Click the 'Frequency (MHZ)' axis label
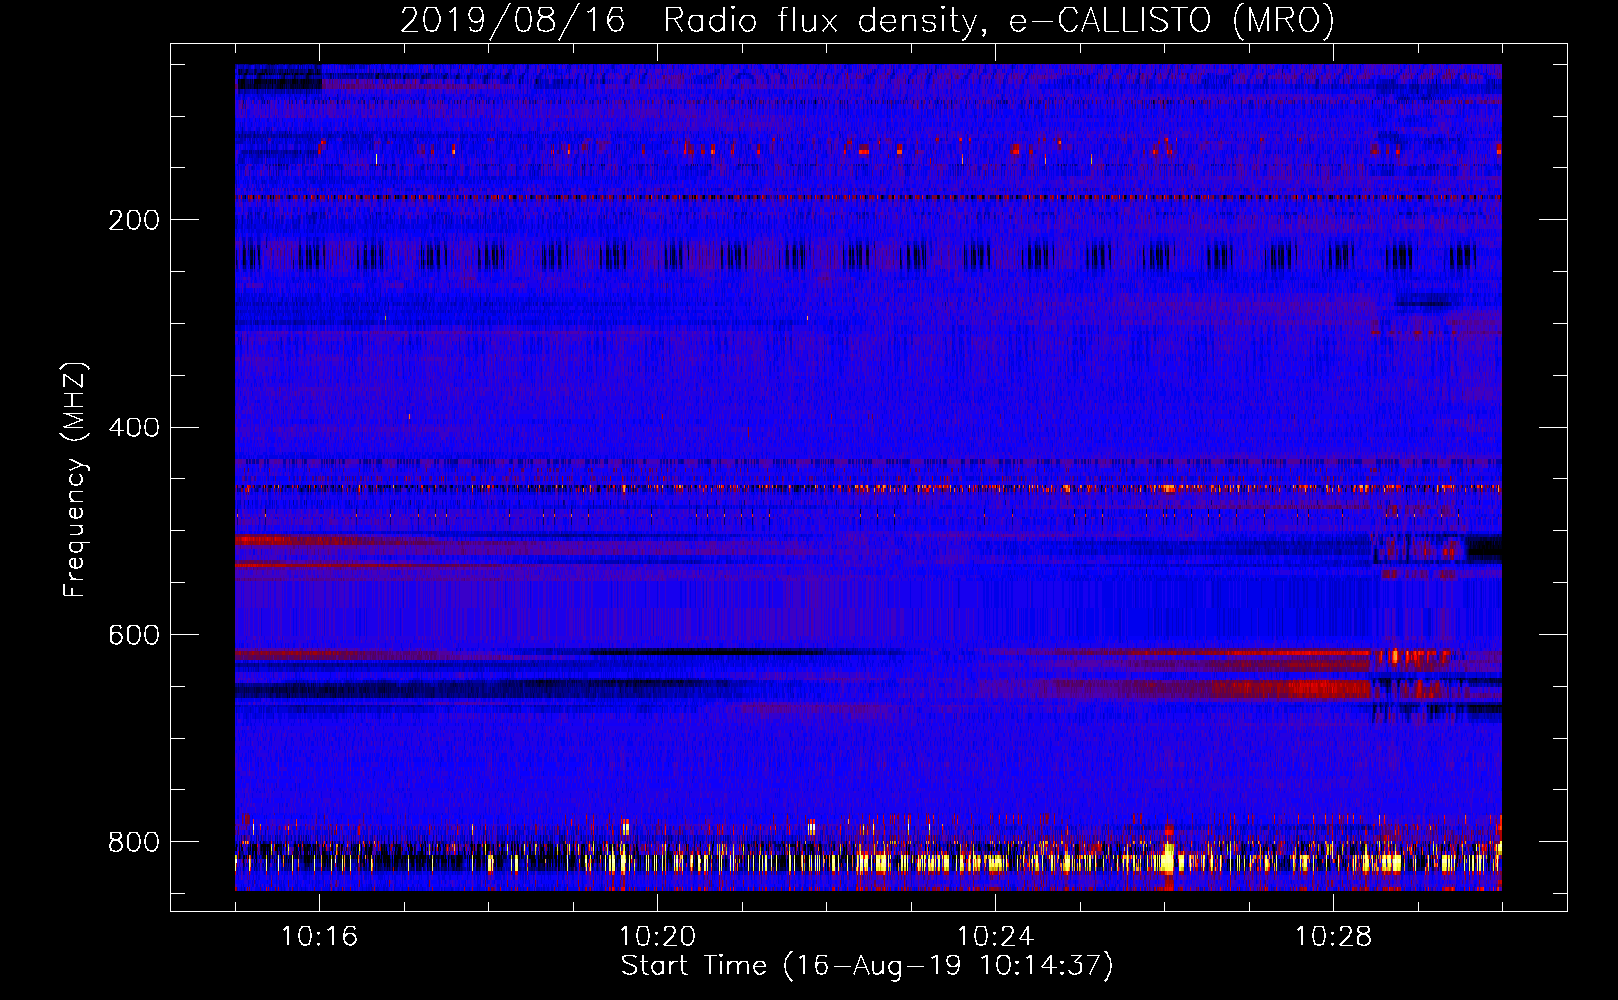The image size is (1618, 1000). (74, 479)
